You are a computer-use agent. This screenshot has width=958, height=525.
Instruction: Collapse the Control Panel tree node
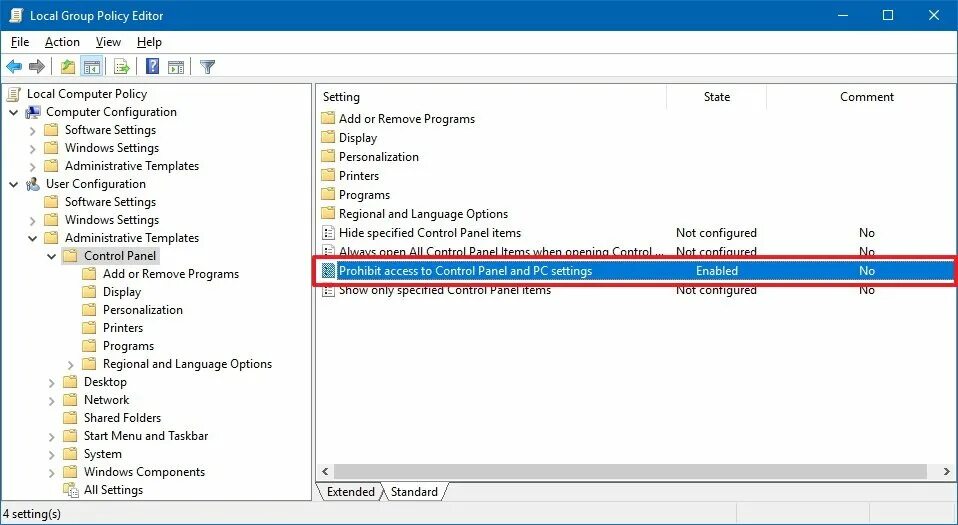coord(51,256)
